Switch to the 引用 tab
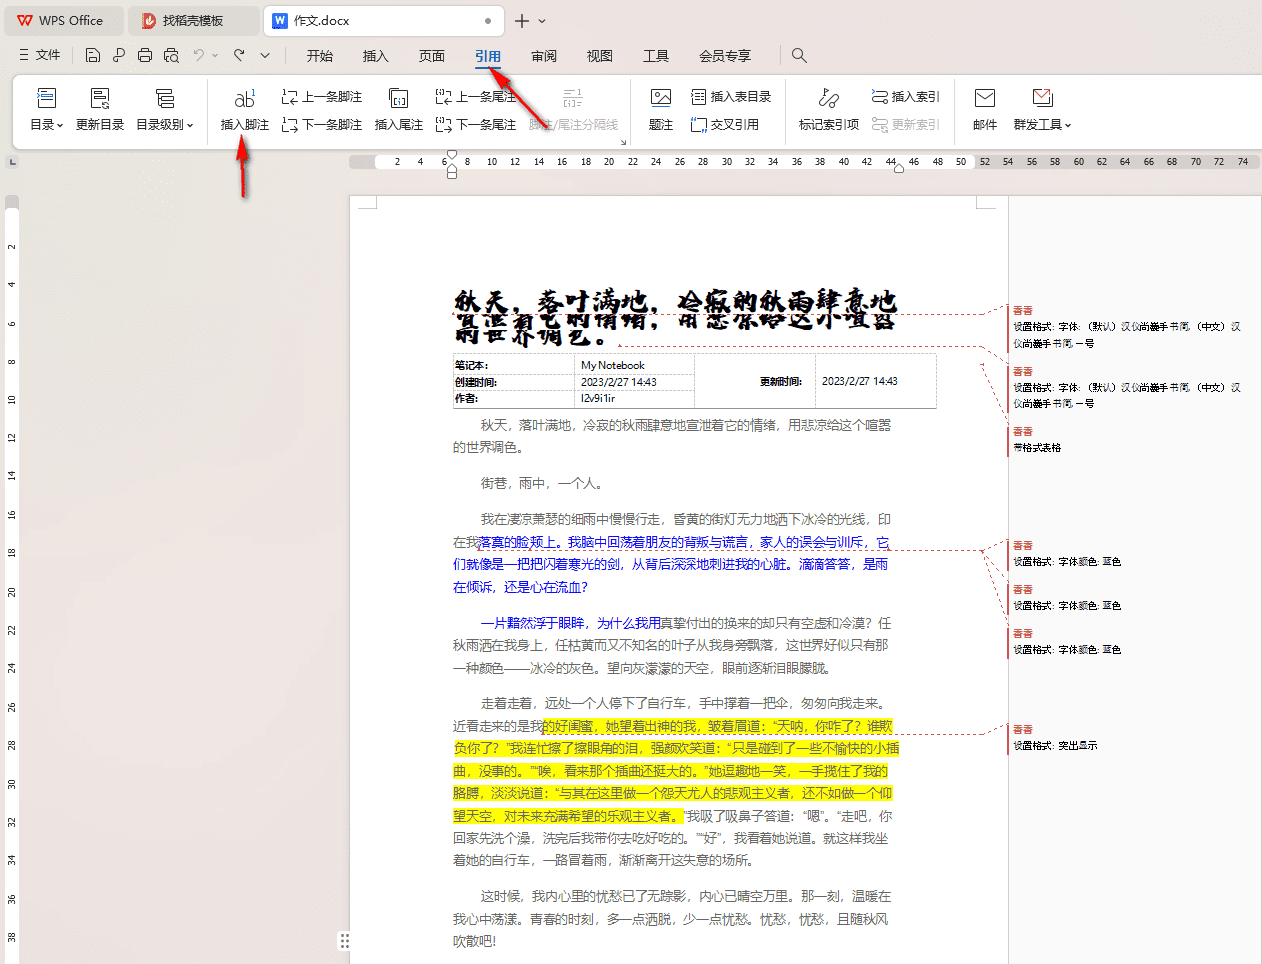This screenshot has height=964, width=1262. point(488,56)
